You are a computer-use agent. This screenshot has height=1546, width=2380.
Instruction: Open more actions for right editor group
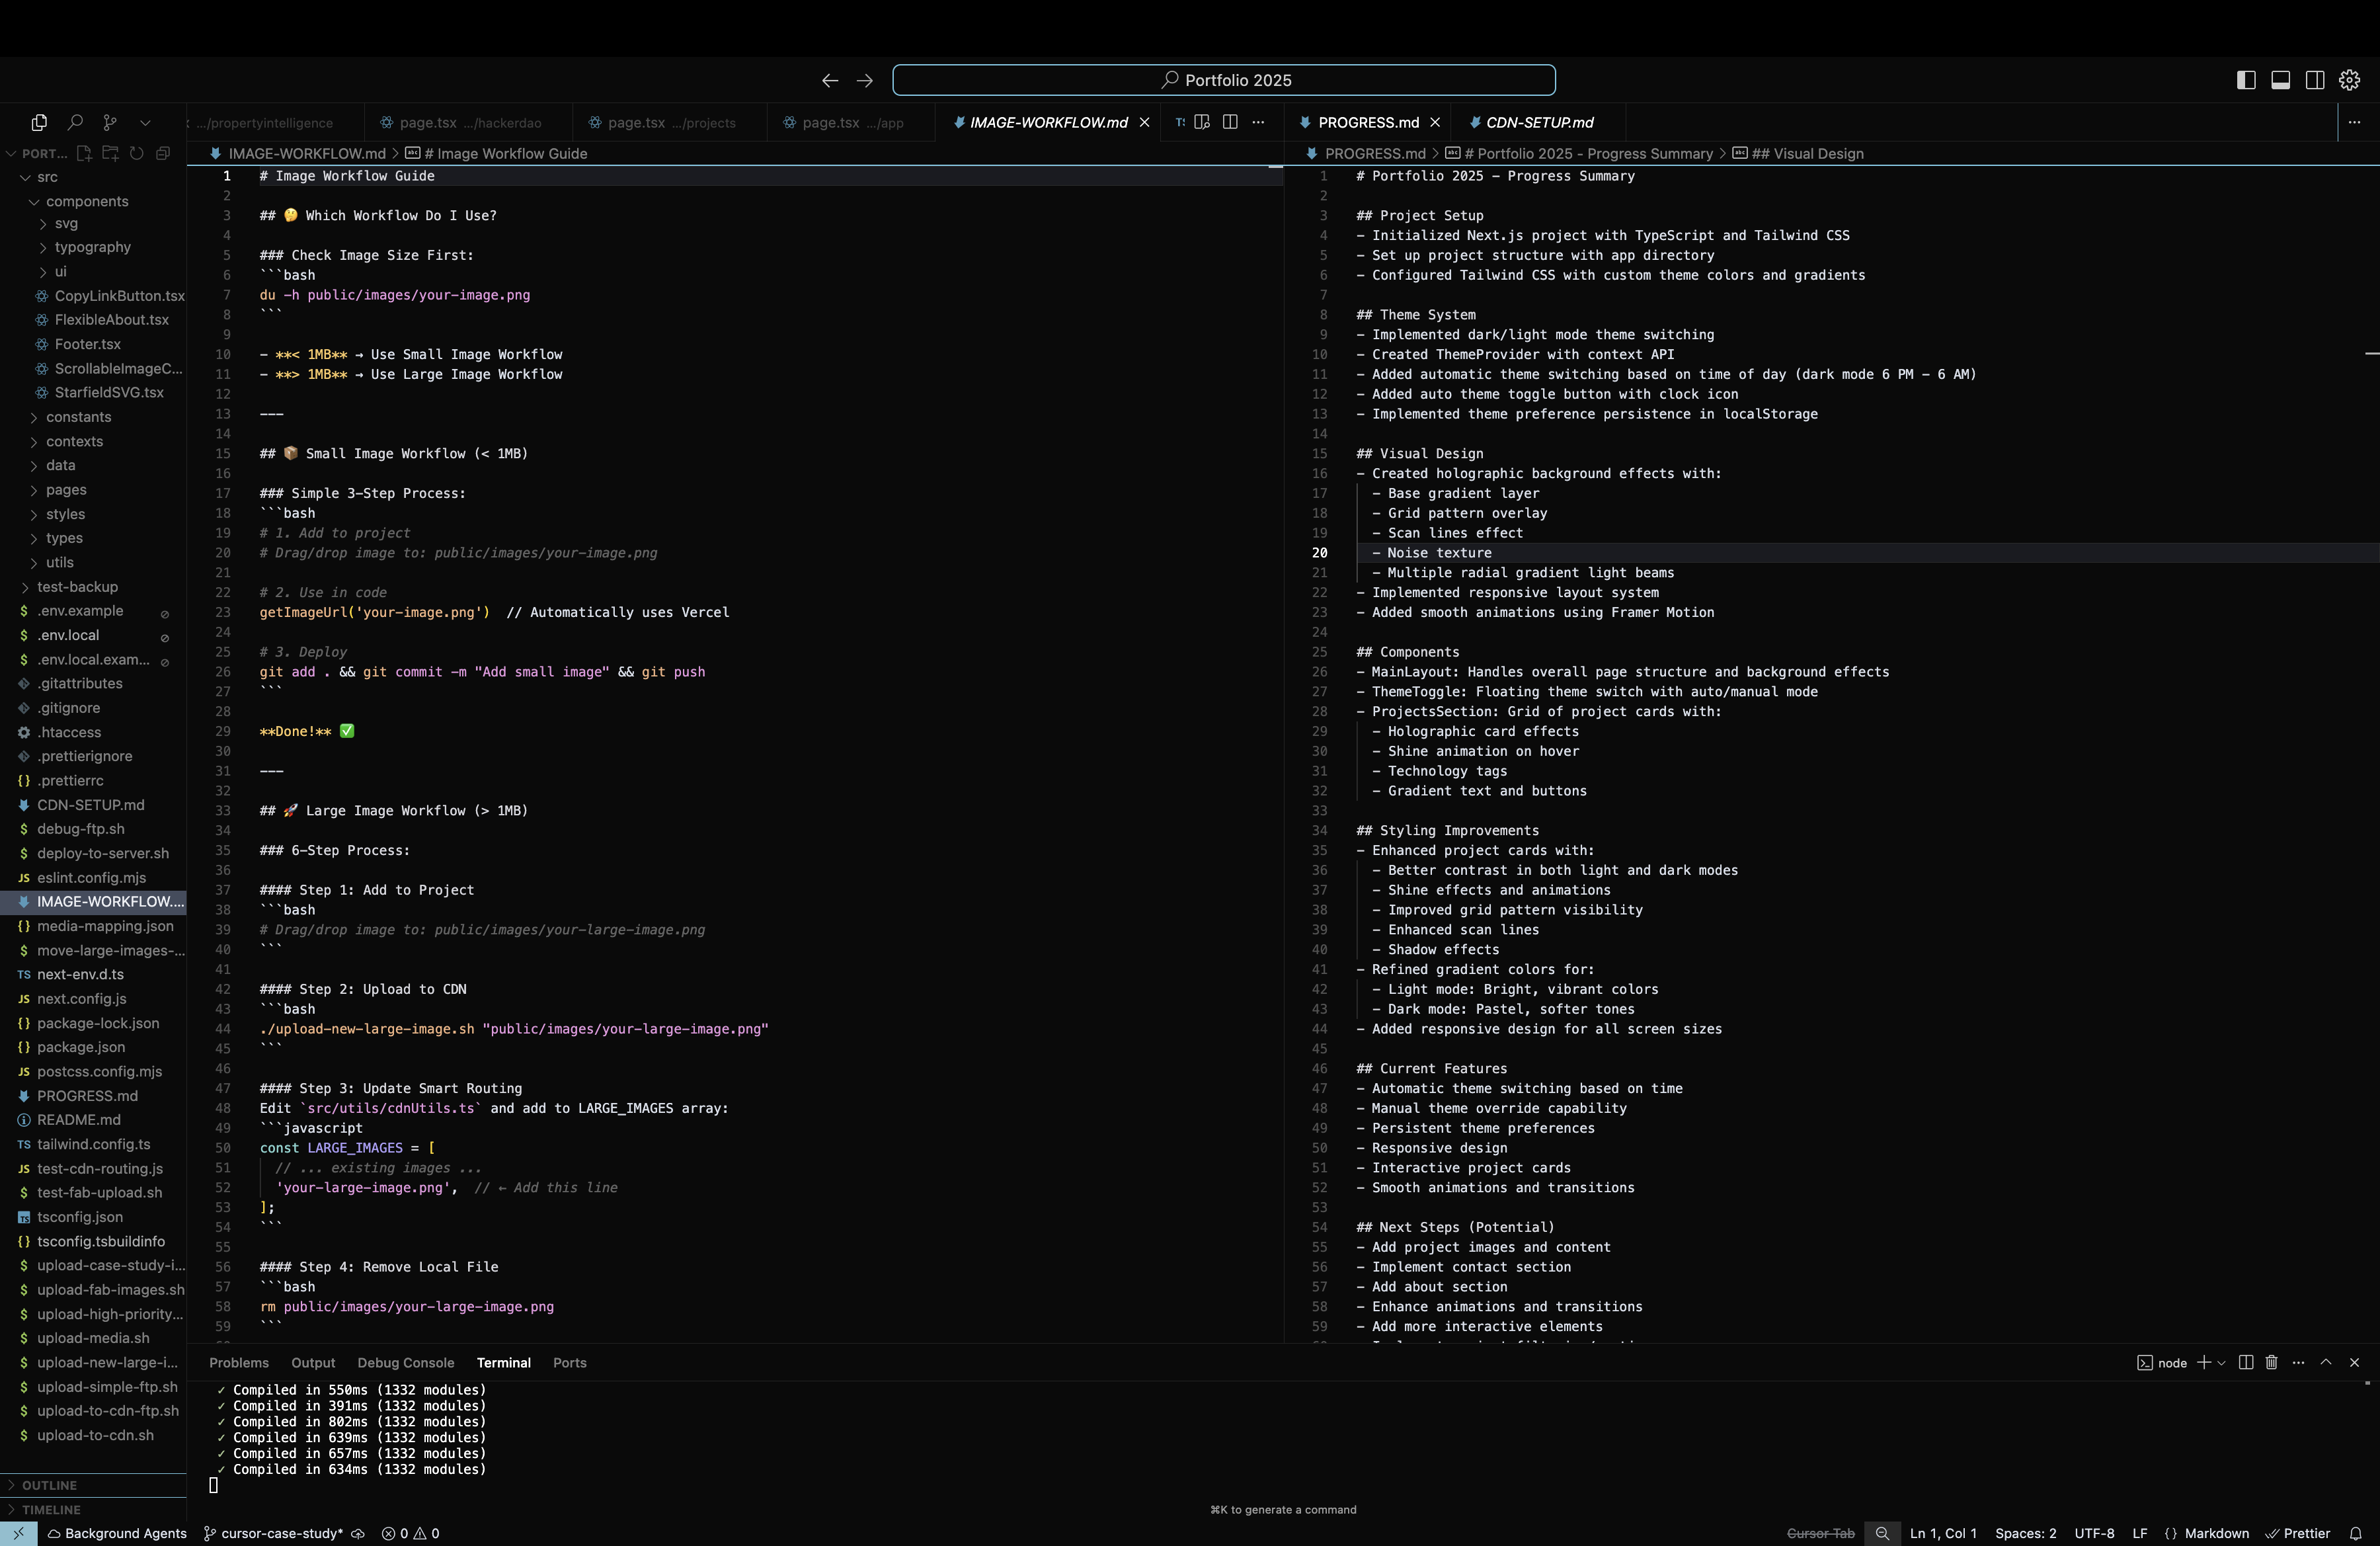tap(2354, 122)
